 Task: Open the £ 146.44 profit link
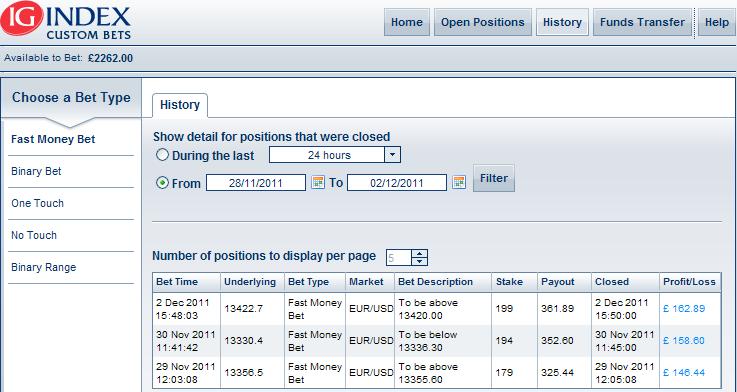(684, 373)
